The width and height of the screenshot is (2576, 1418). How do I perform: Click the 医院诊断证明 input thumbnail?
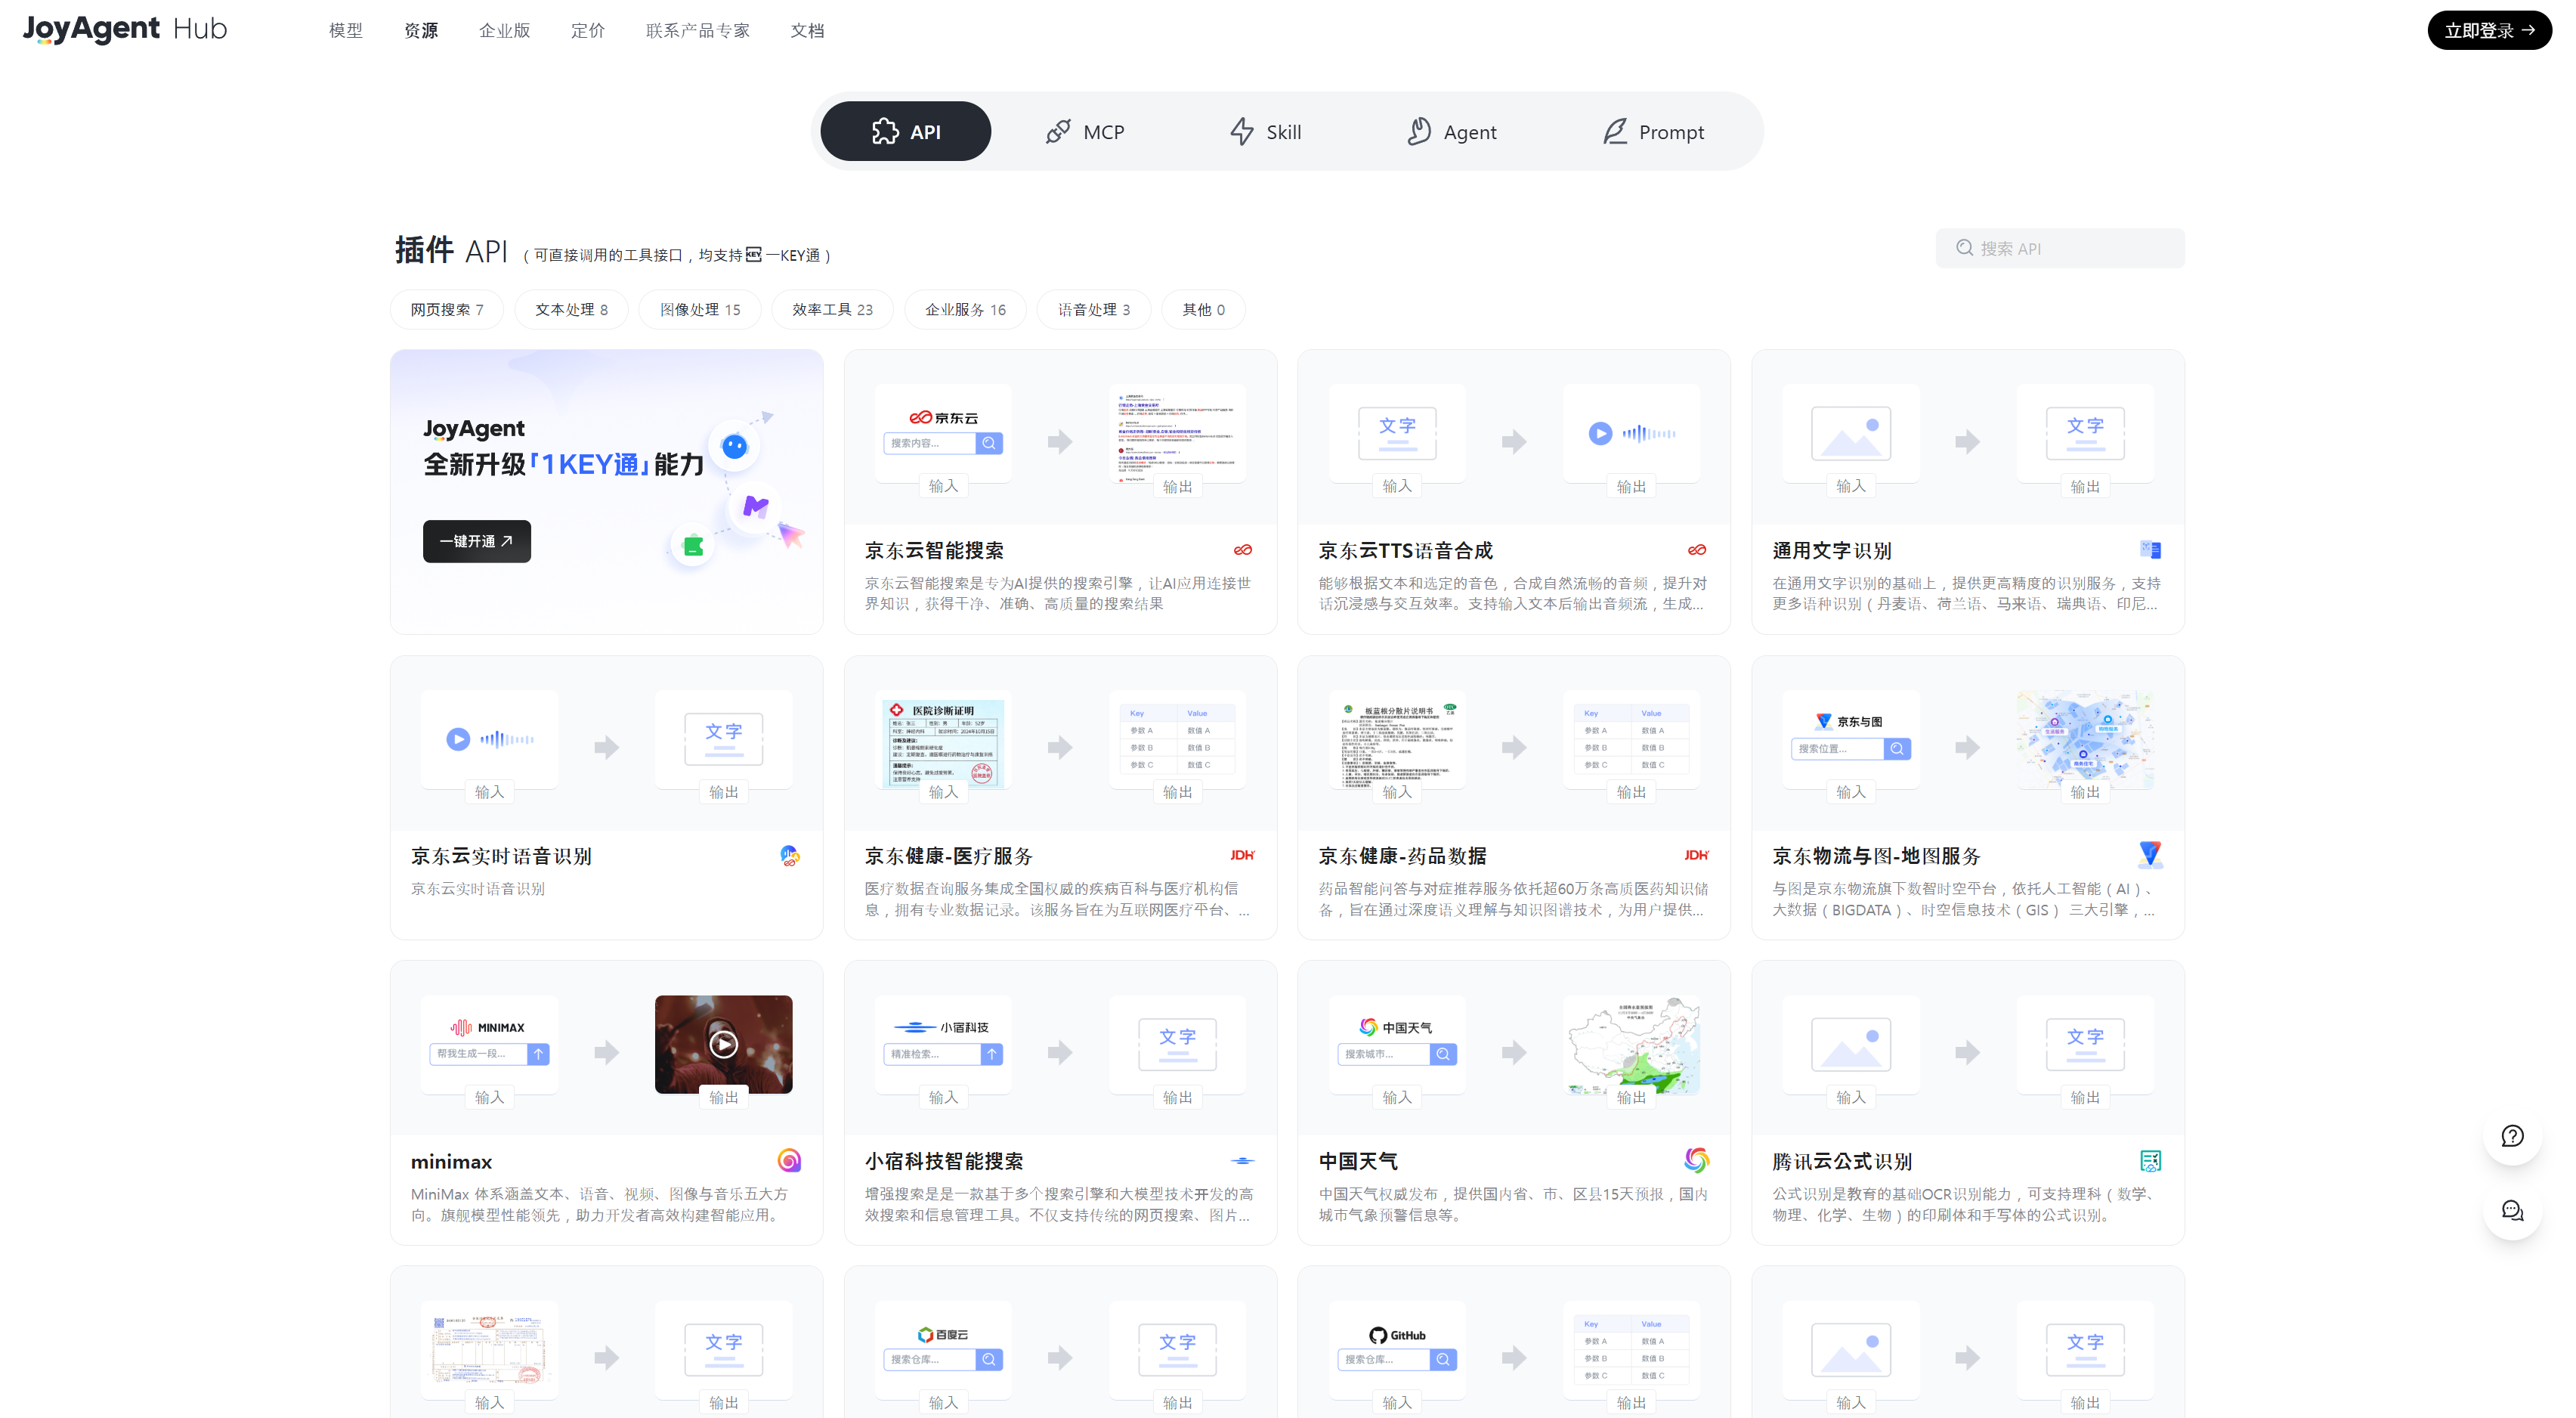(942, 740)
